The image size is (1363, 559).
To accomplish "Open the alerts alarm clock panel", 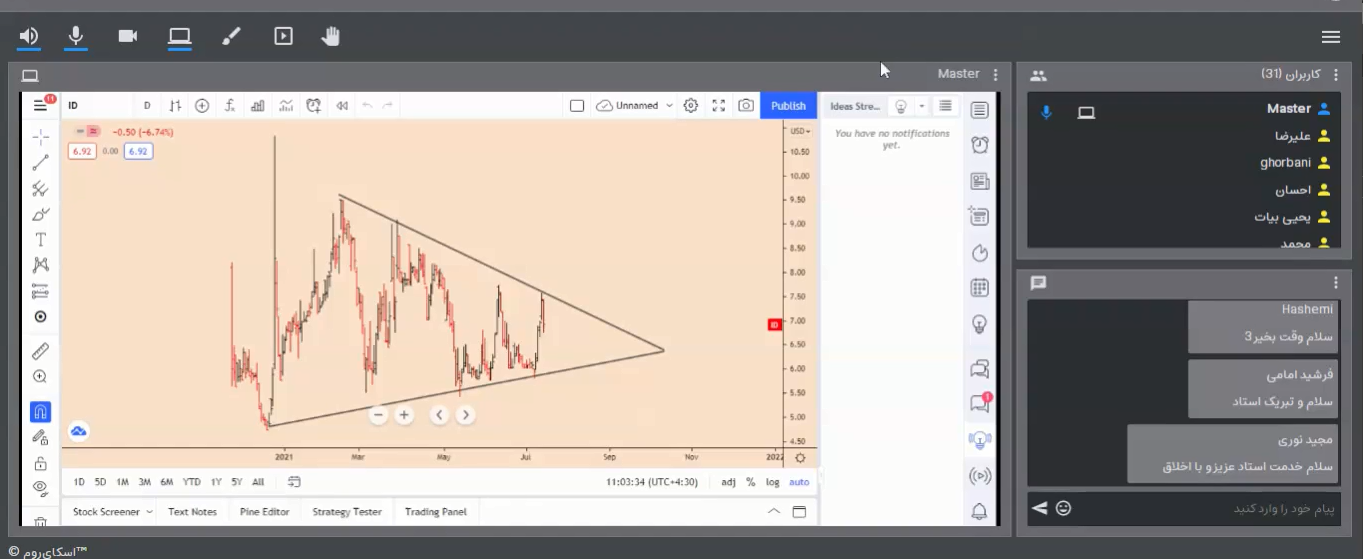I will point(979,145).
